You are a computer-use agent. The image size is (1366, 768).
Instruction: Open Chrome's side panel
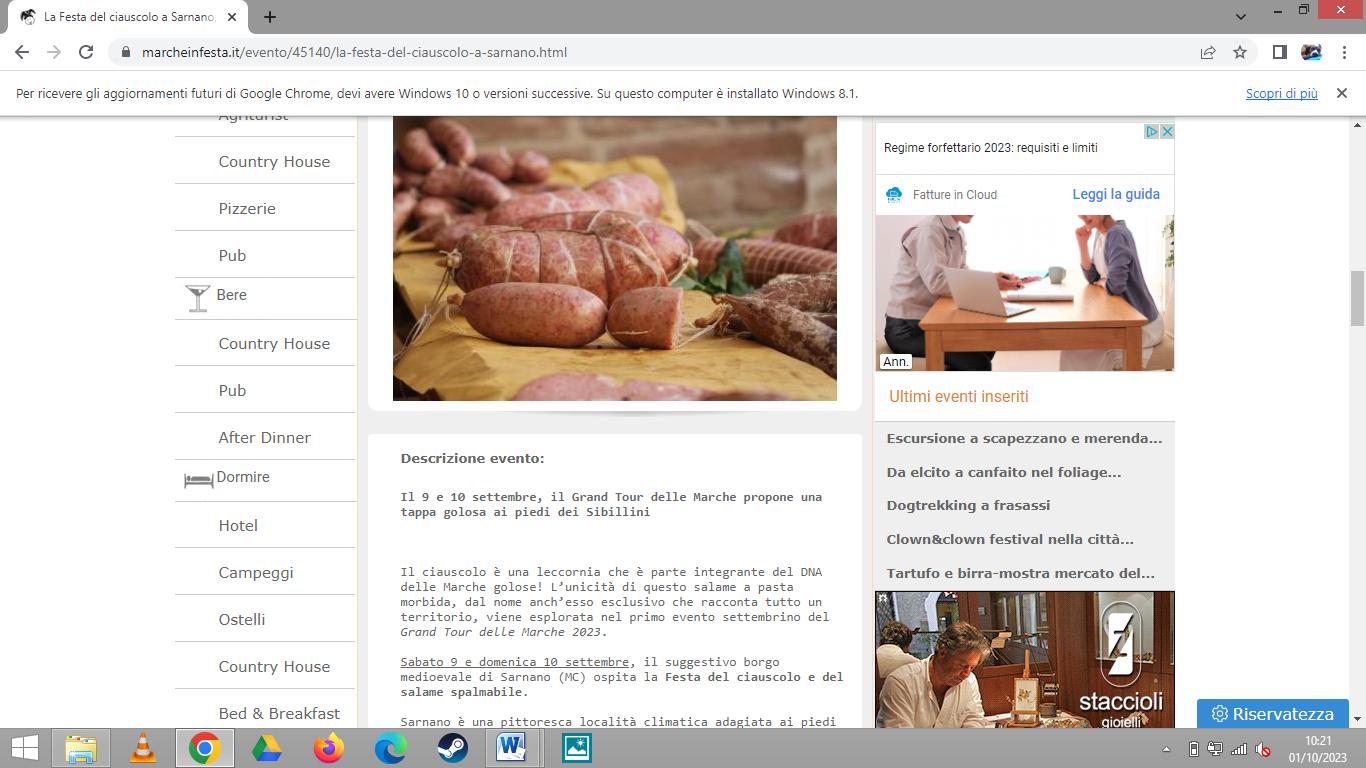pos(1279,52)
